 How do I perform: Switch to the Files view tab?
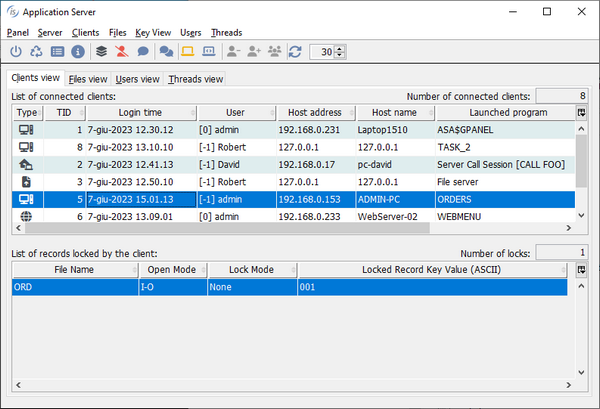pos(88,79)
